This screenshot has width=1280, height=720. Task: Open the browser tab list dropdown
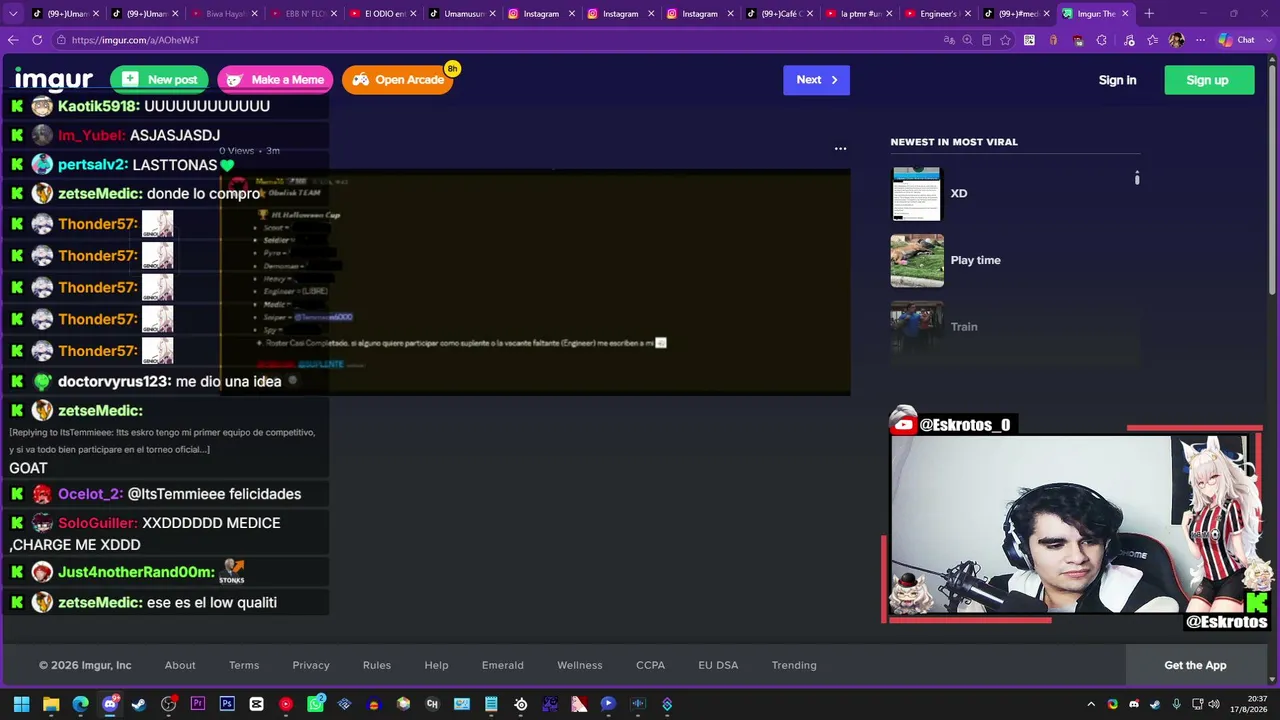click(x=13, y=14)
